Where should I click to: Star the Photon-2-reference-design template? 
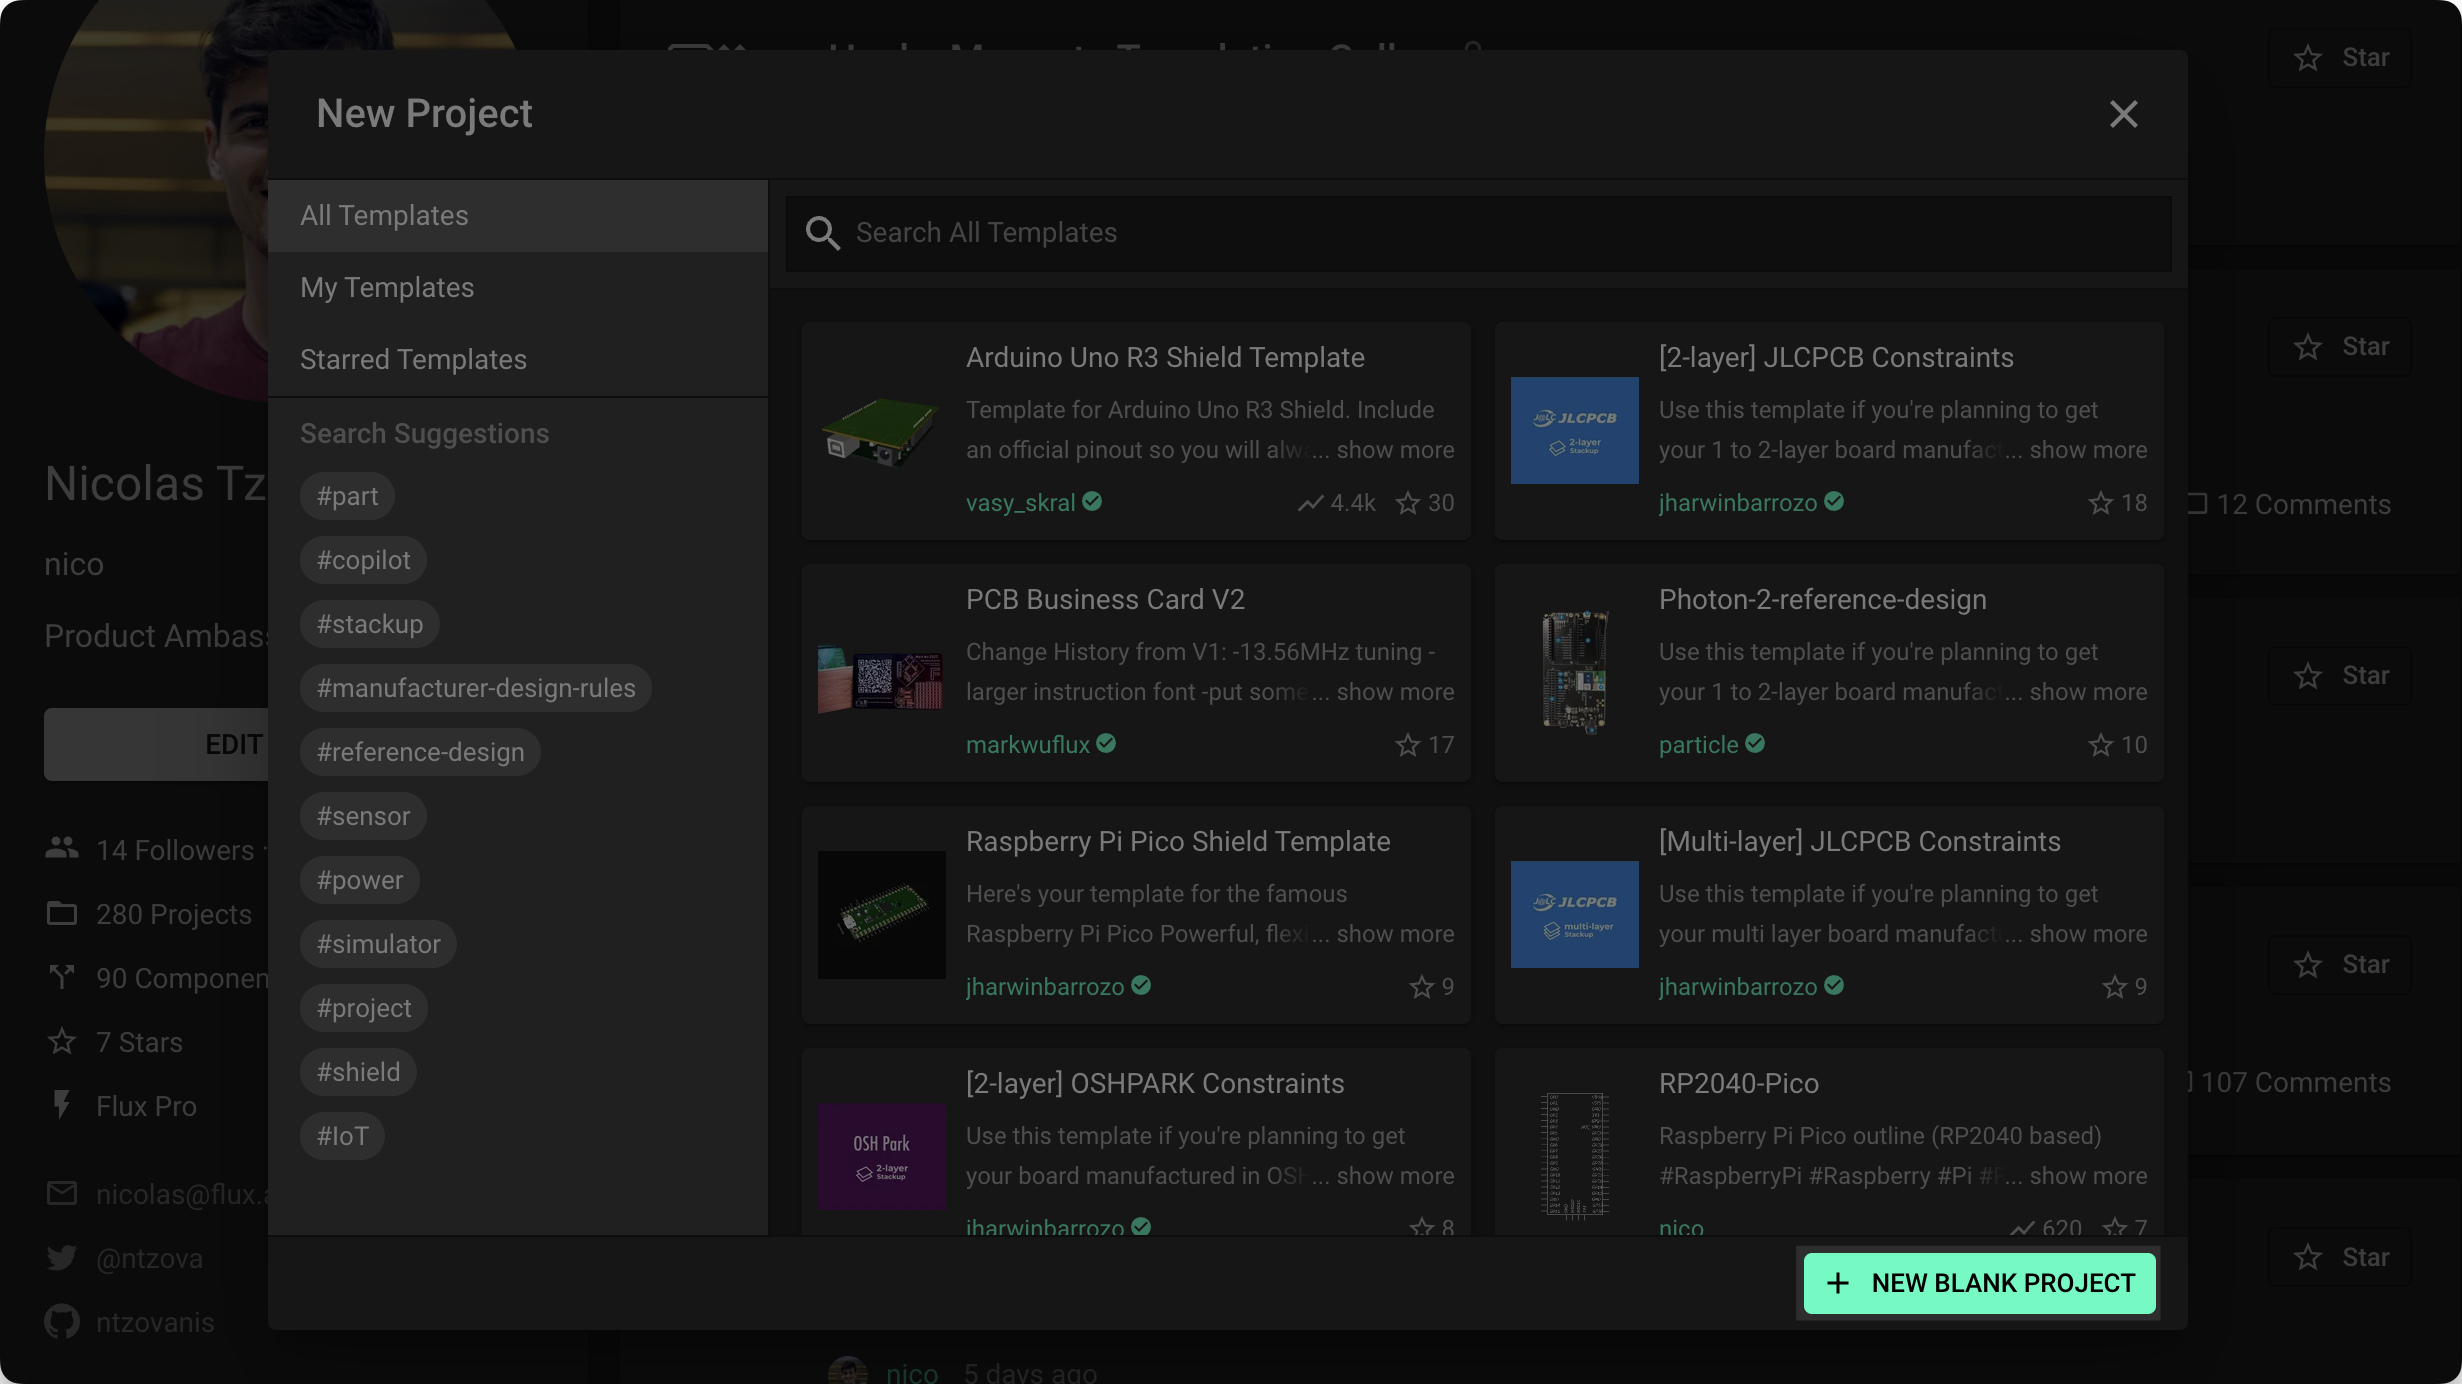pyautogui.click(x=2100, y=745)
